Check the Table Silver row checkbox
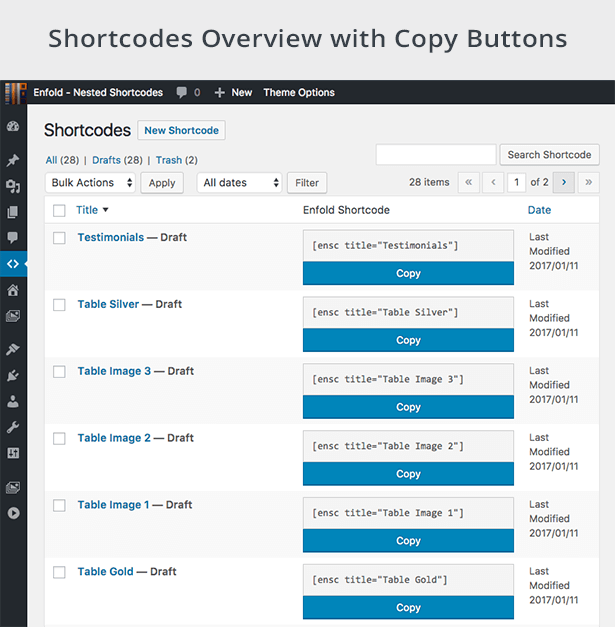Viewport: 615px width, 627px height. click(x=59, y=305)
